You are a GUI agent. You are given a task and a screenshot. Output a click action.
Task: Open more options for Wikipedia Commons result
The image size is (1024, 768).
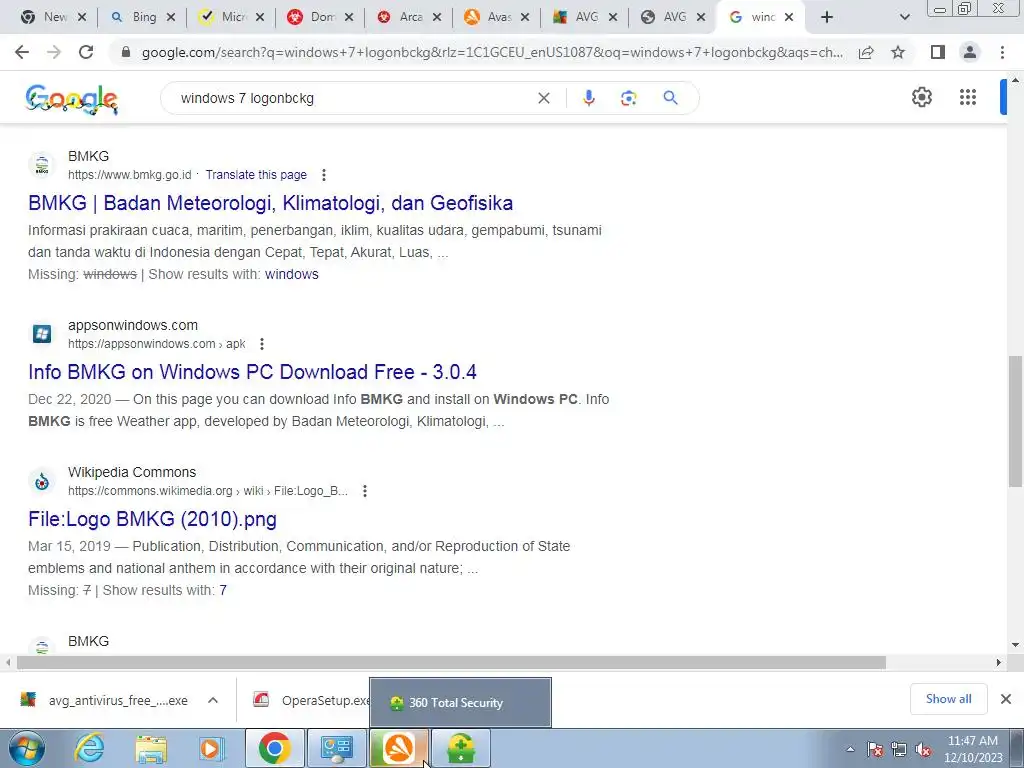click(365, 491)
